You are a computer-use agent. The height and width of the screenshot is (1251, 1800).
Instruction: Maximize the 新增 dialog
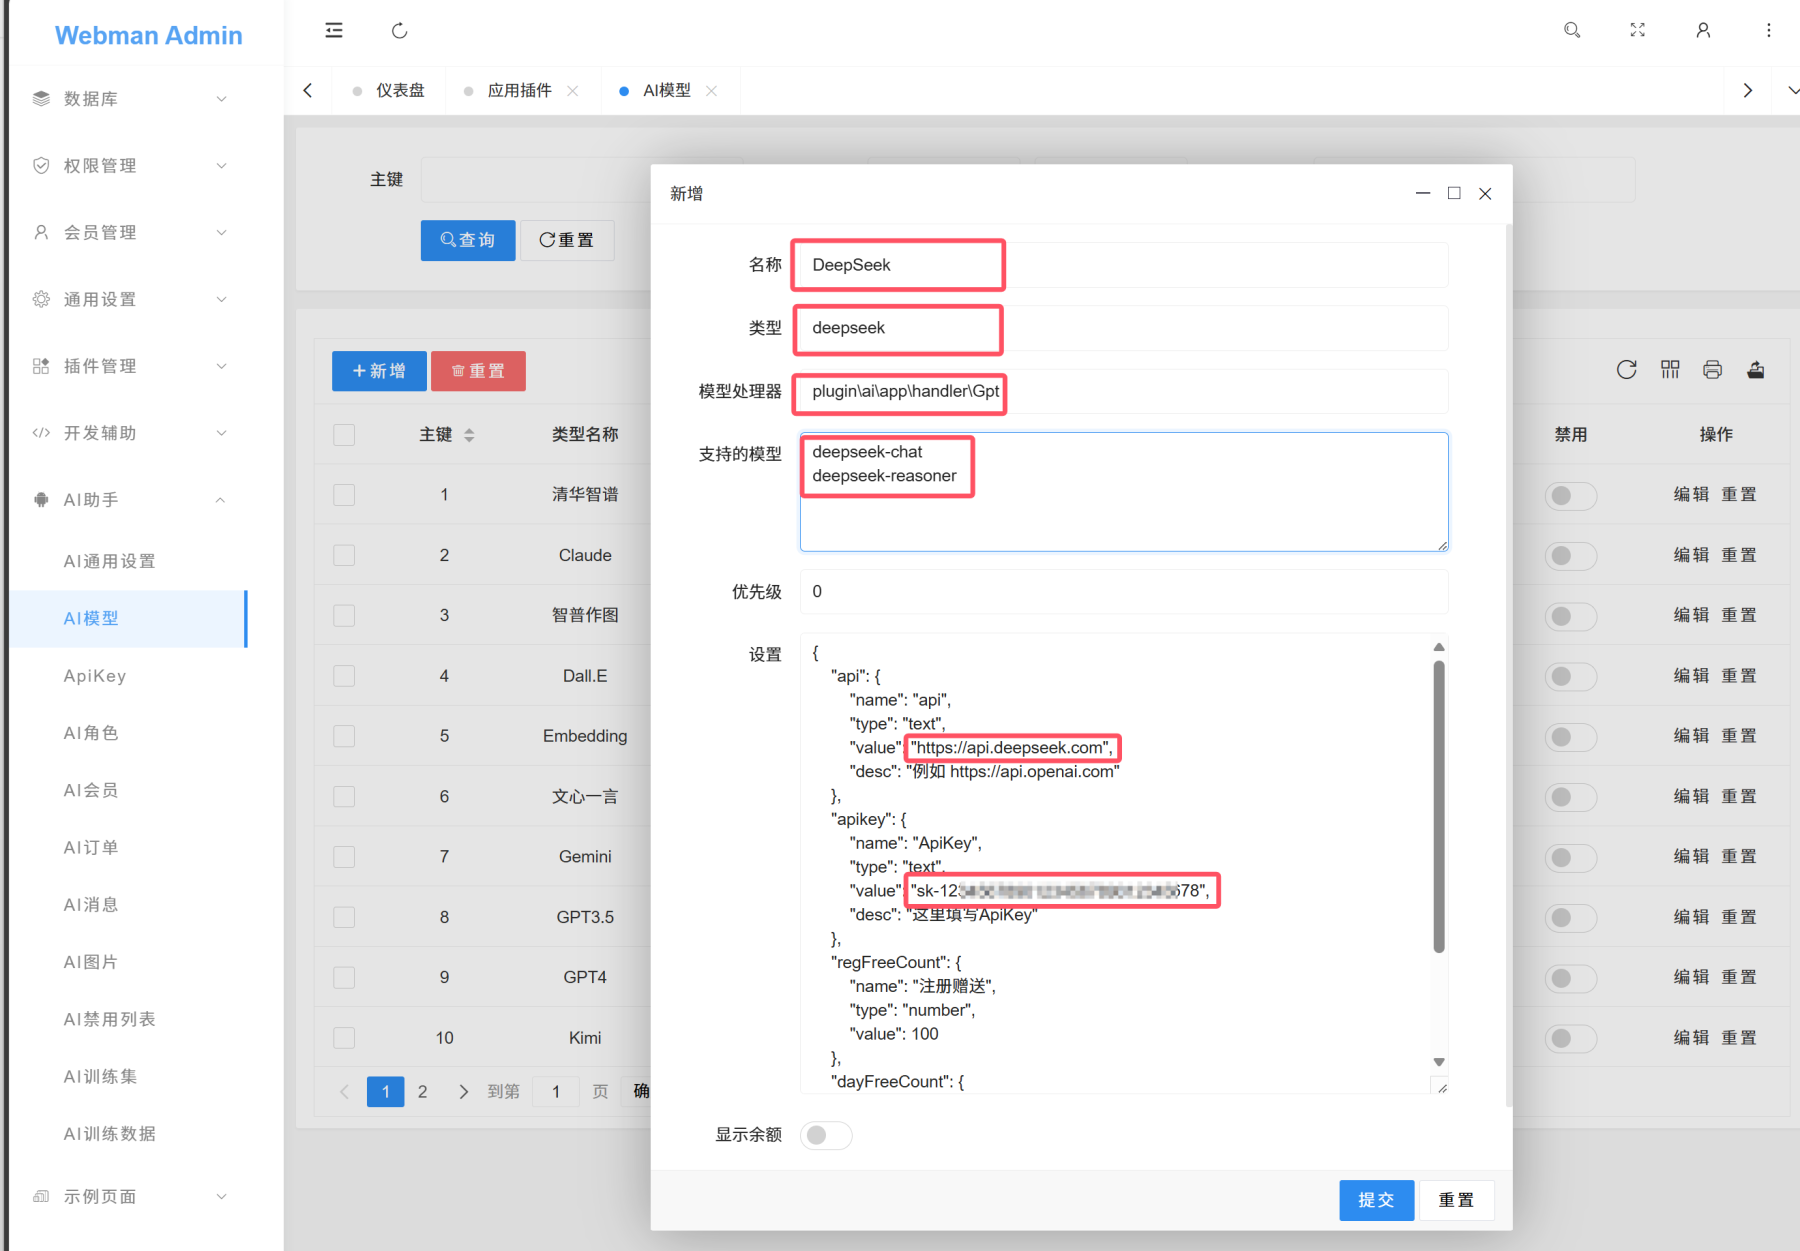coord(1454,193)
